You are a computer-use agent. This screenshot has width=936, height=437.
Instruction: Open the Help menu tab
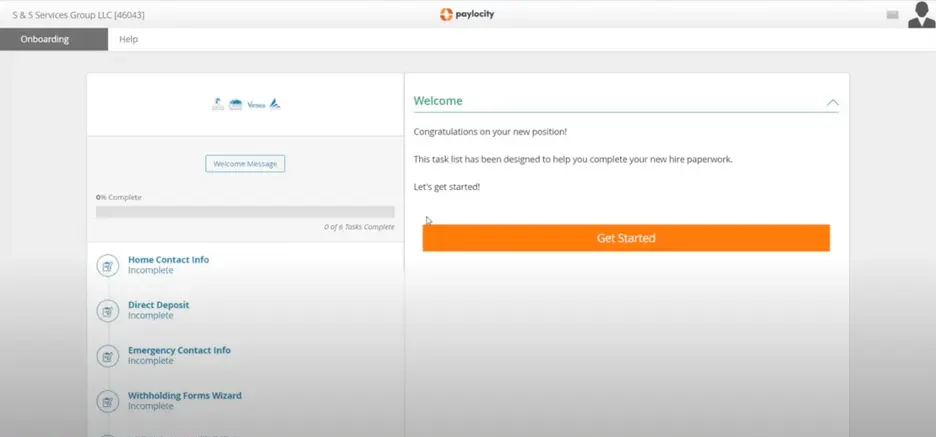click(x=128, y=39)
